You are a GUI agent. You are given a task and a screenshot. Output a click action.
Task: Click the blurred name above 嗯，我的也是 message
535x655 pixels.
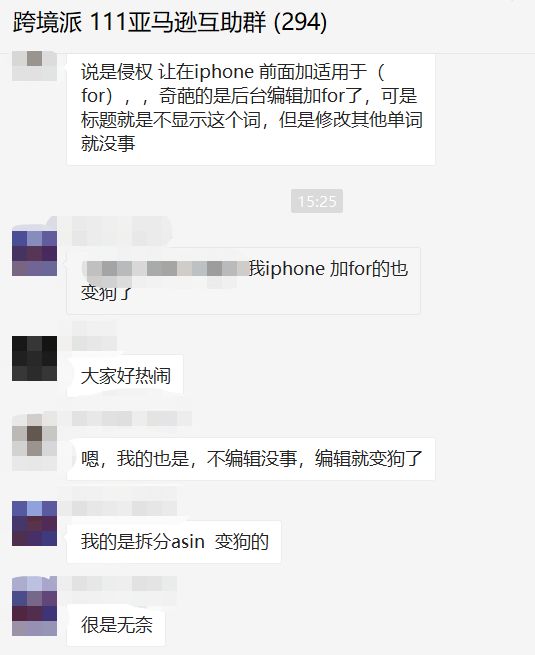tap(132, 419)
